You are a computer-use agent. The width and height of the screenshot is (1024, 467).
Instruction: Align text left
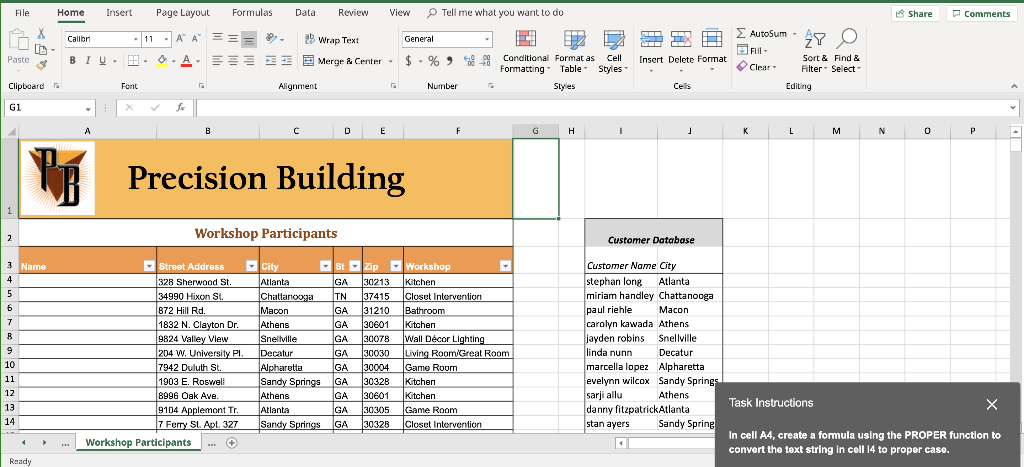(217, 61)
